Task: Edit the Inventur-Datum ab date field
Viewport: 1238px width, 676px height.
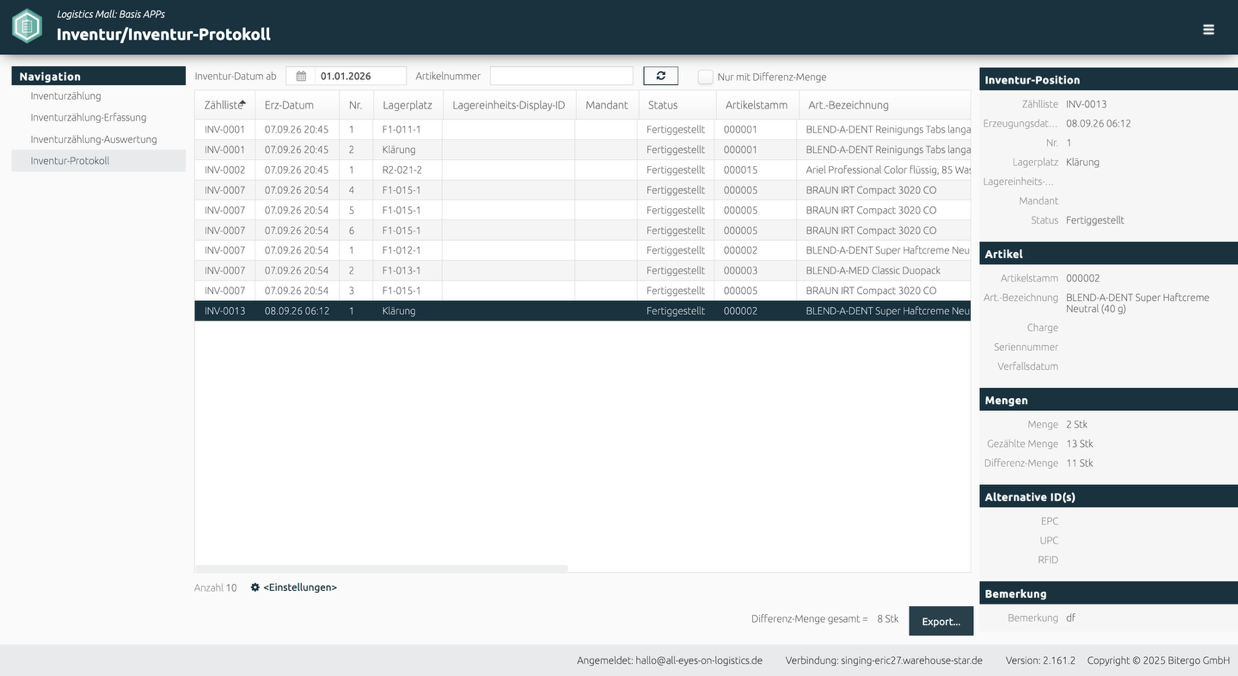Action: 360,76
